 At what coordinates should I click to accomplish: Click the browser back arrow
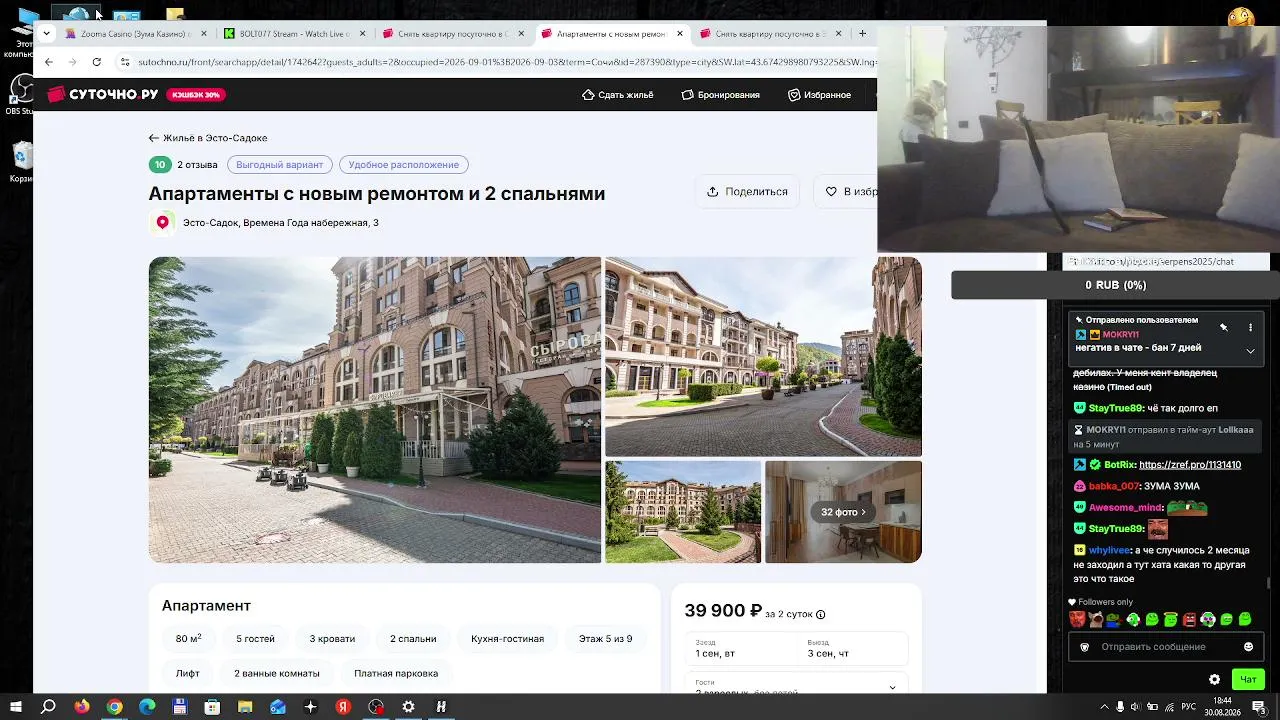coord(49,62)
